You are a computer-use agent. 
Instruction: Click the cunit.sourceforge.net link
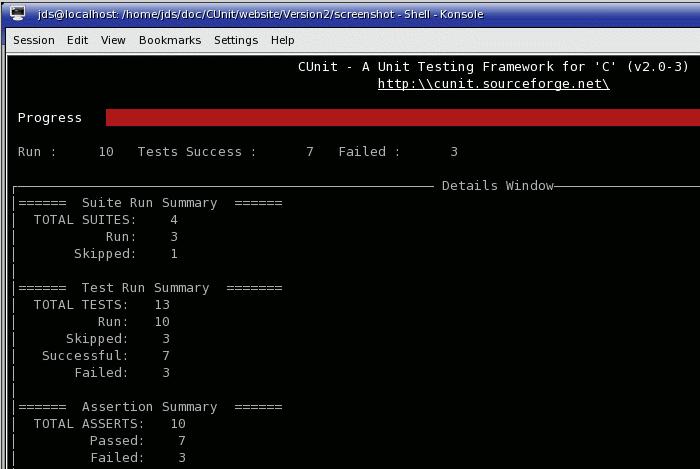493,83
